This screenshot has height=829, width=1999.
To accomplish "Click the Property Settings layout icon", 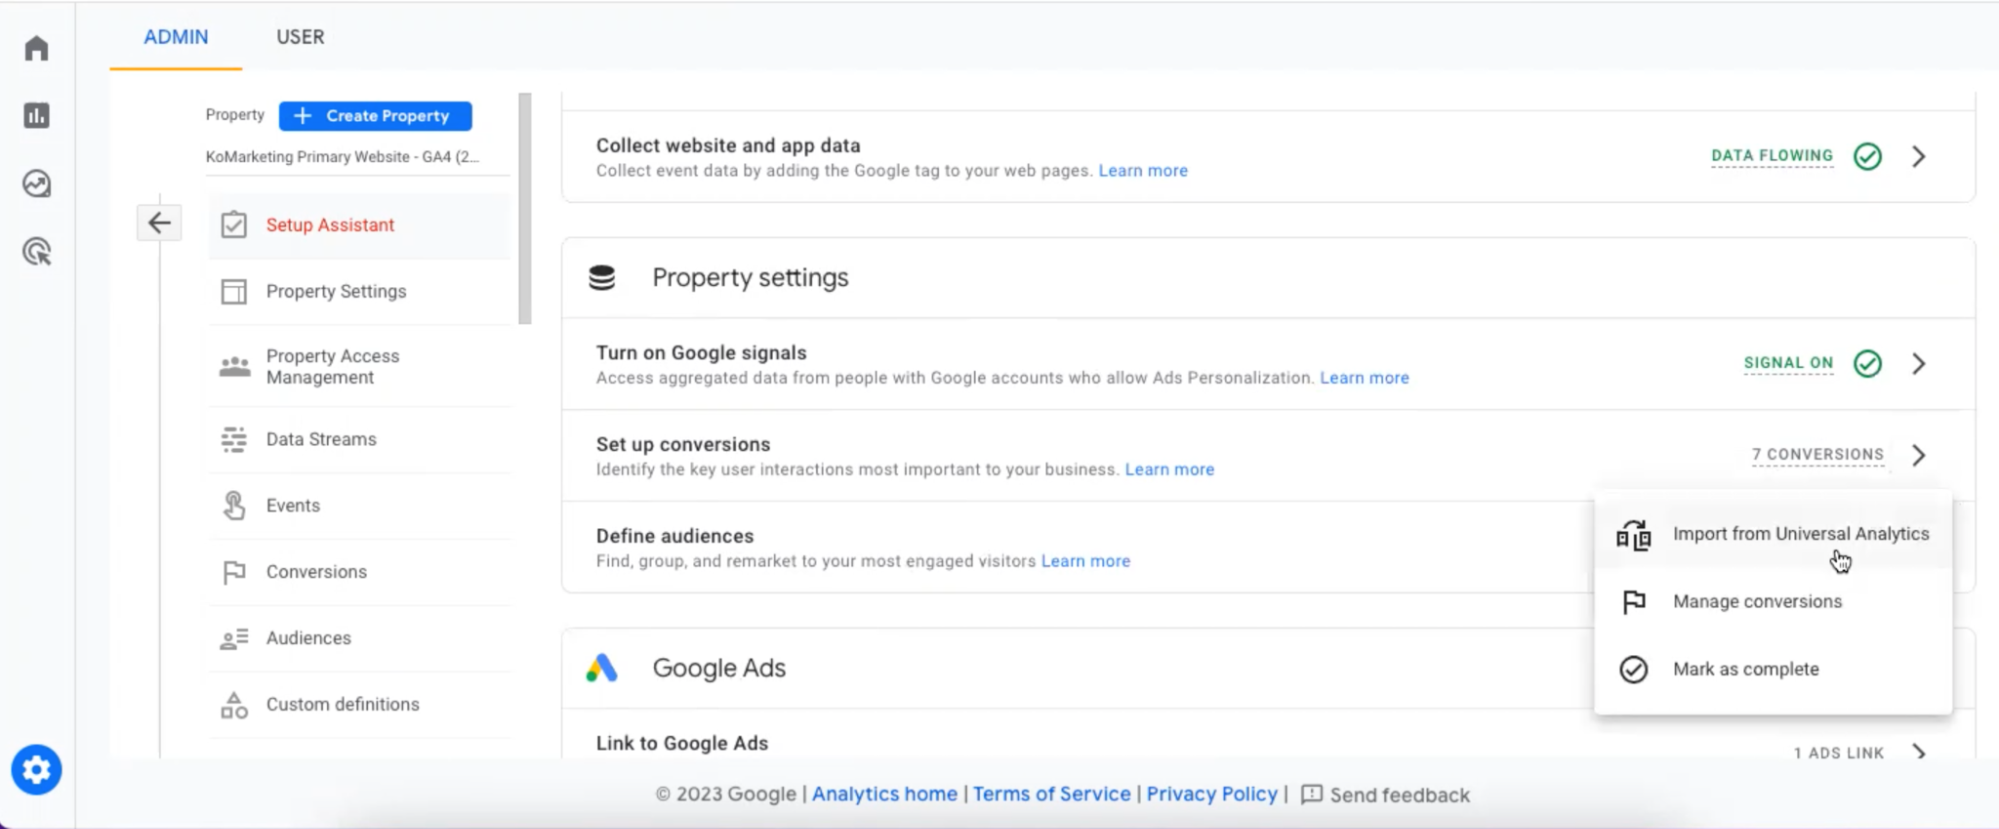I will click(234, 291).
